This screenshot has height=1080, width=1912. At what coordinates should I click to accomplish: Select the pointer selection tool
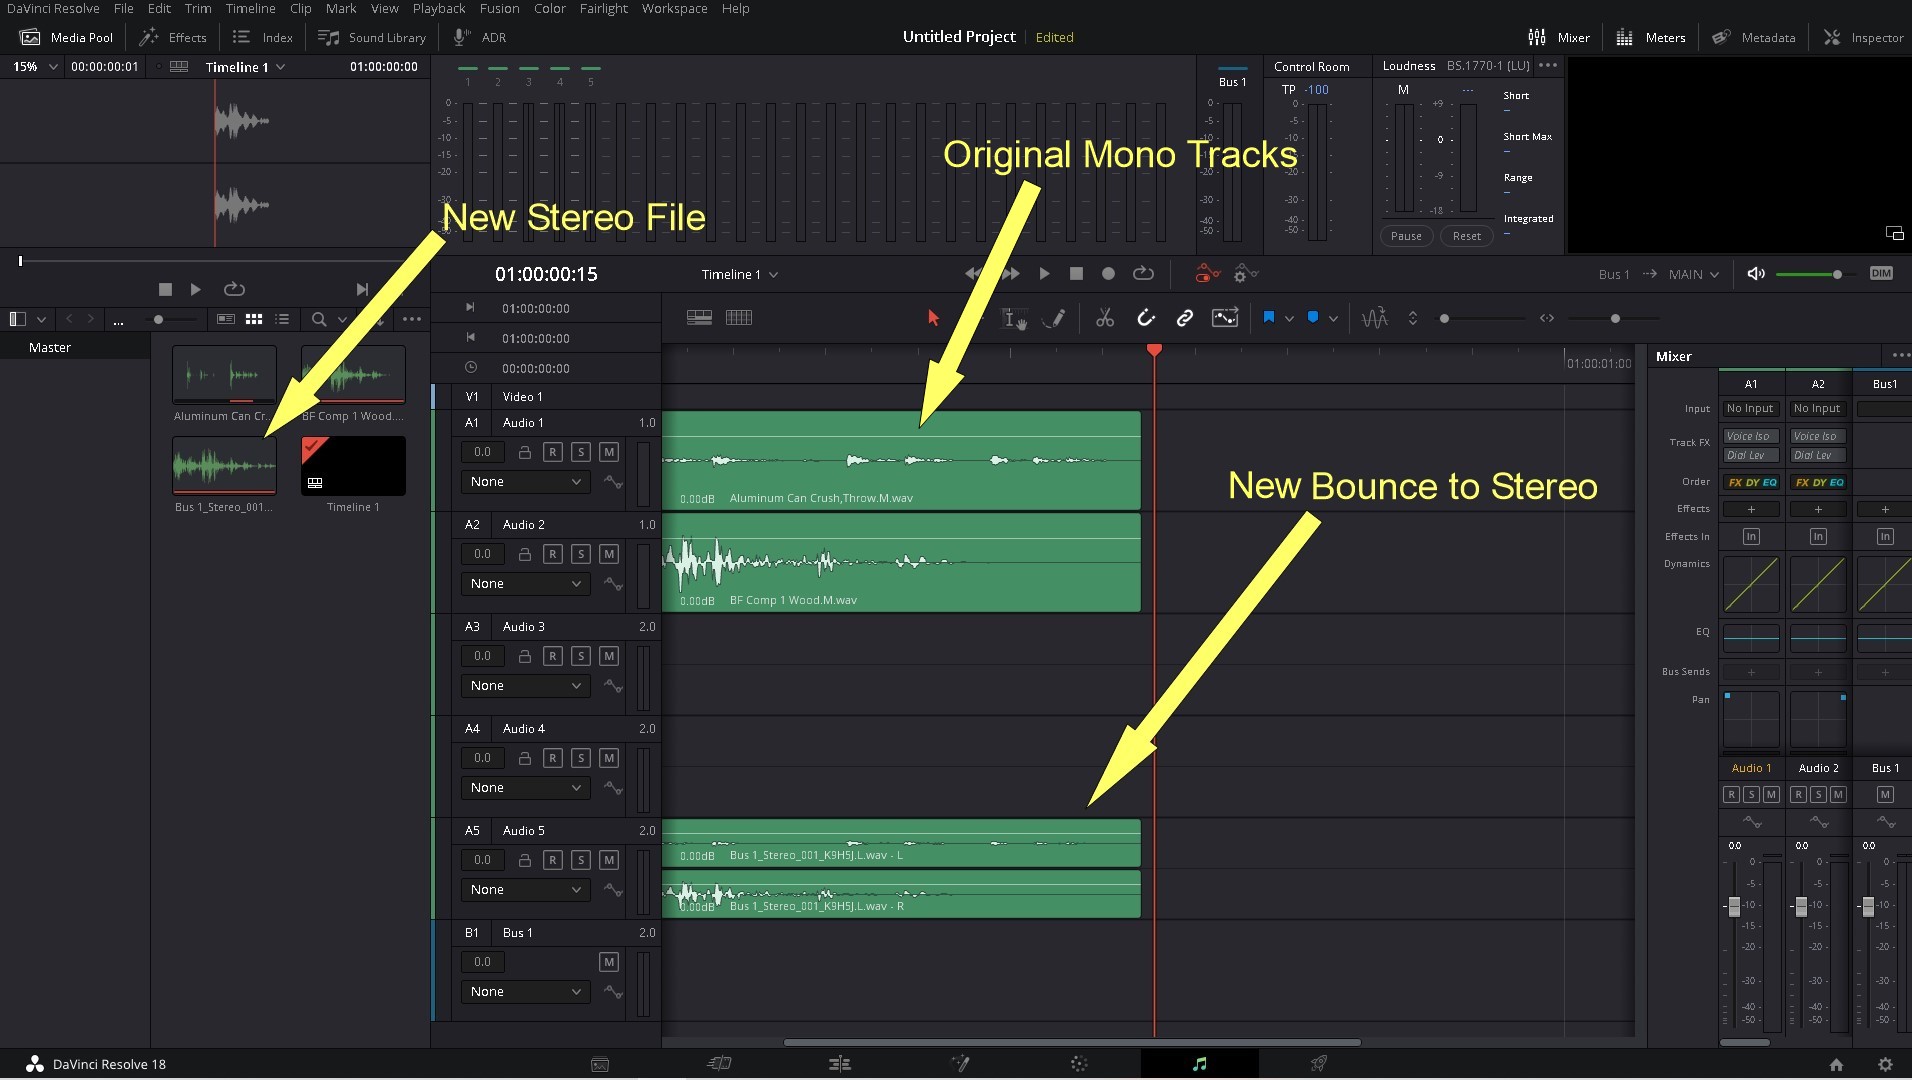click(933, 318)
